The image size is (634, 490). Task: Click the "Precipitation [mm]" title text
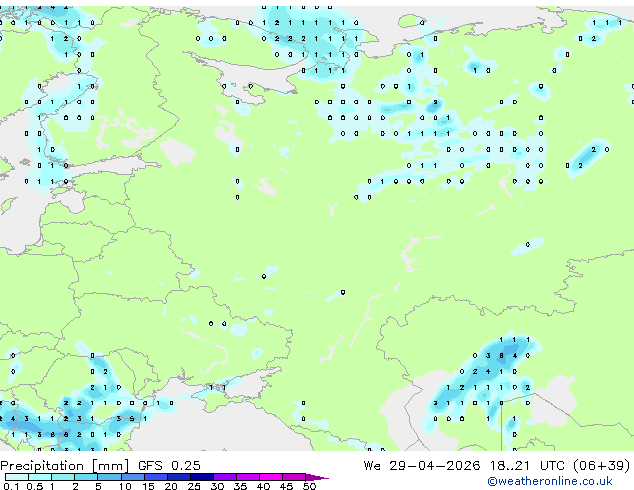(64, 466)
